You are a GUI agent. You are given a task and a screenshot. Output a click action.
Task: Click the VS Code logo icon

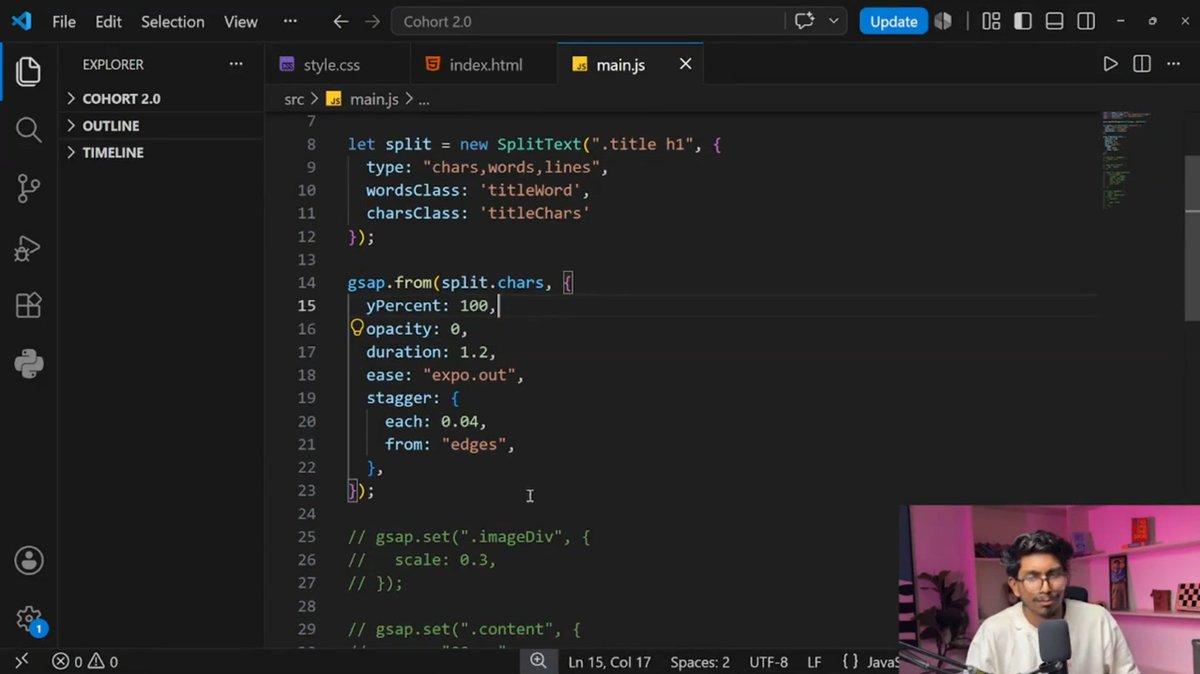click(x=21, y=21)
